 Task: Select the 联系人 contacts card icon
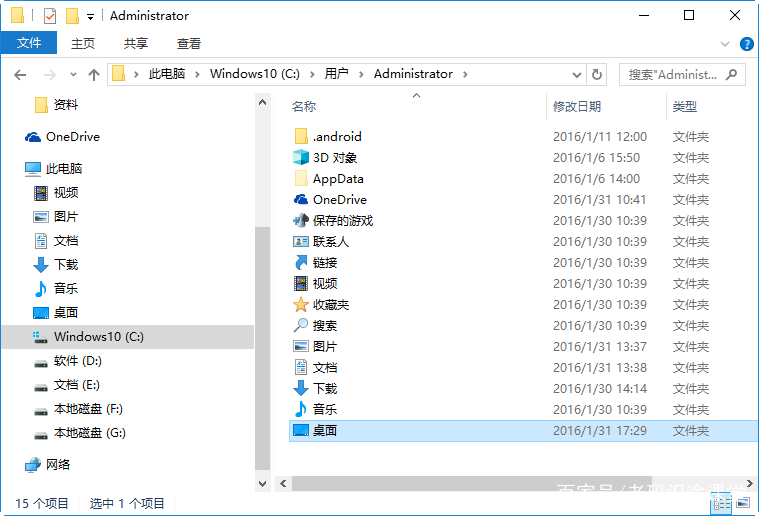click(301, 242)
